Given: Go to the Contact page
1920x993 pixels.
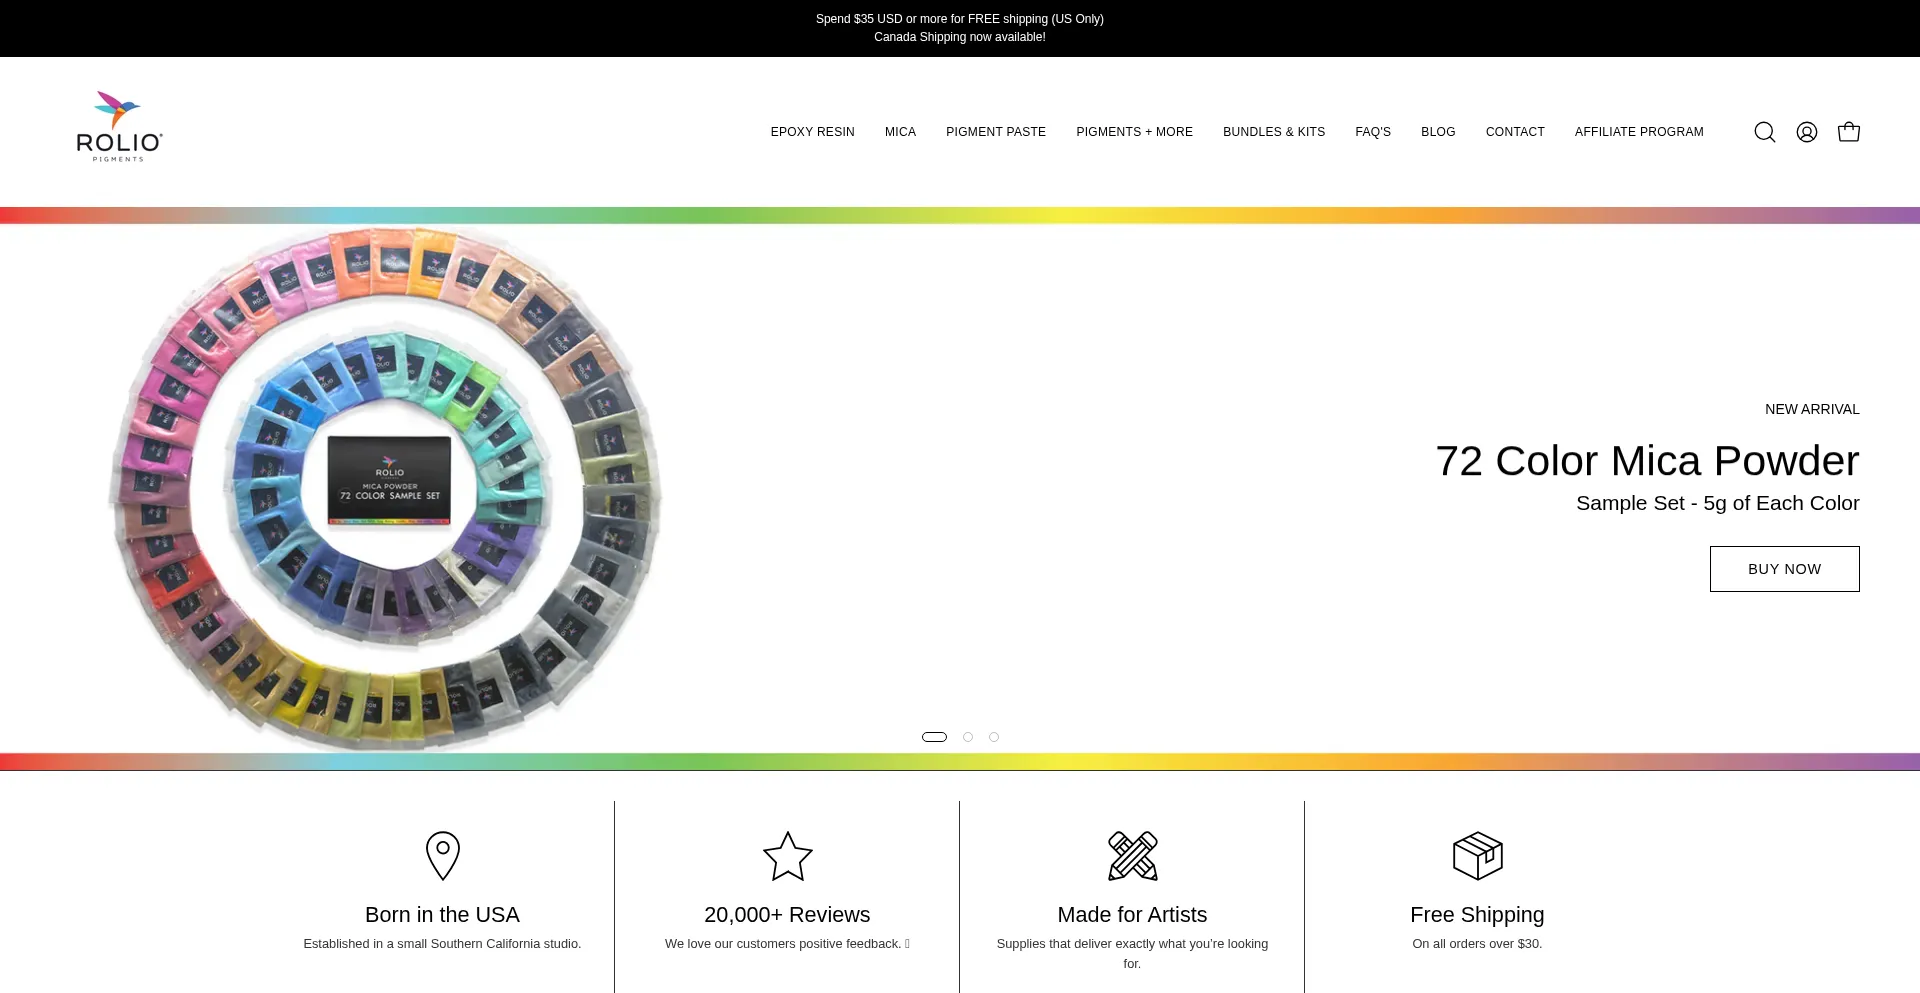Looking at the screenshot, I should 1515,132.
